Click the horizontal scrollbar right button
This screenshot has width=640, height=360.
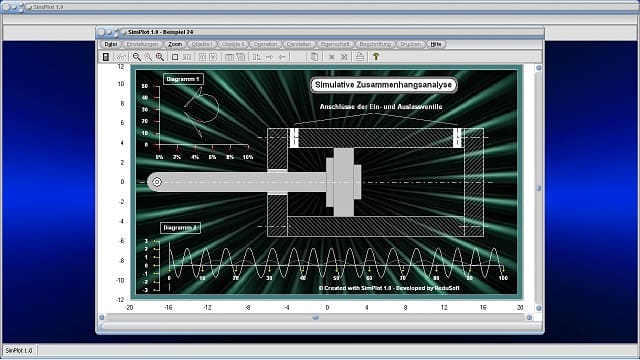coord(529,317)
